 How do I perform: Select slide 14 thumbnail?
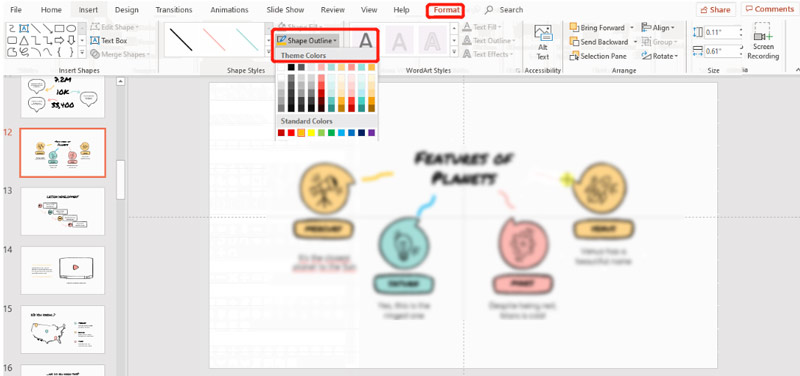[x=63, y=270]
